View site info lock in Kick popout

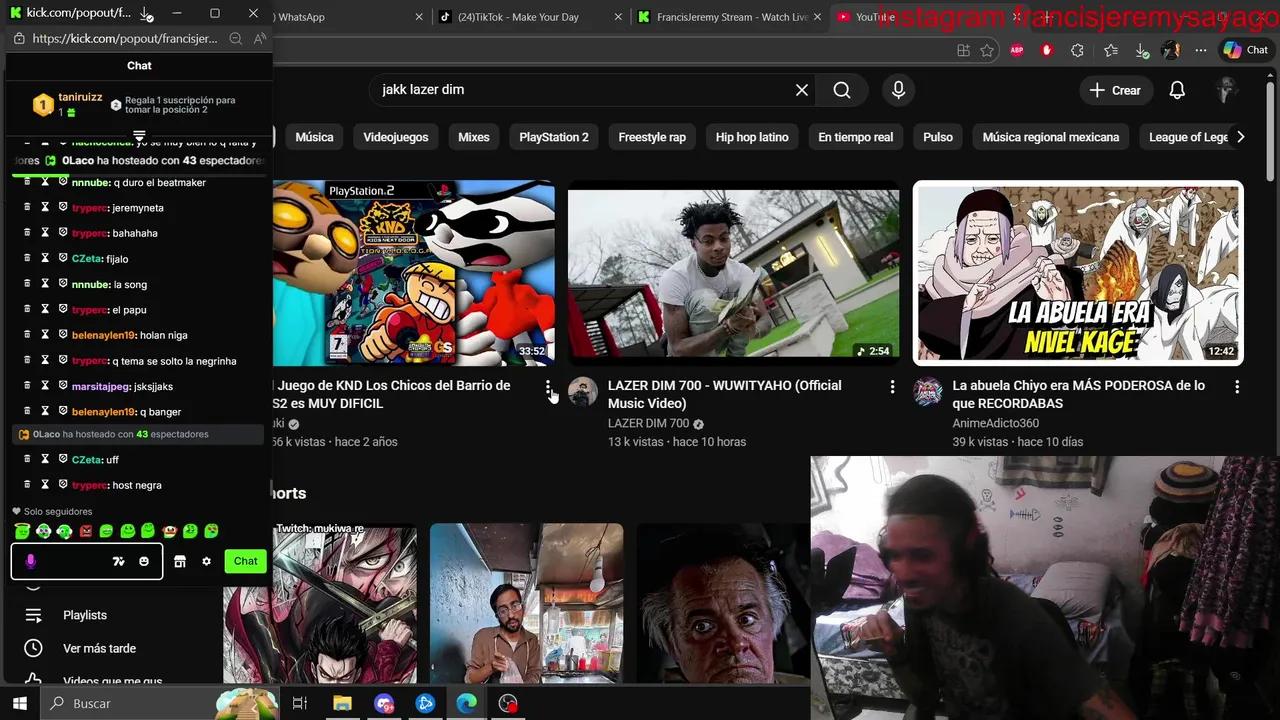[x=19, y=38]
